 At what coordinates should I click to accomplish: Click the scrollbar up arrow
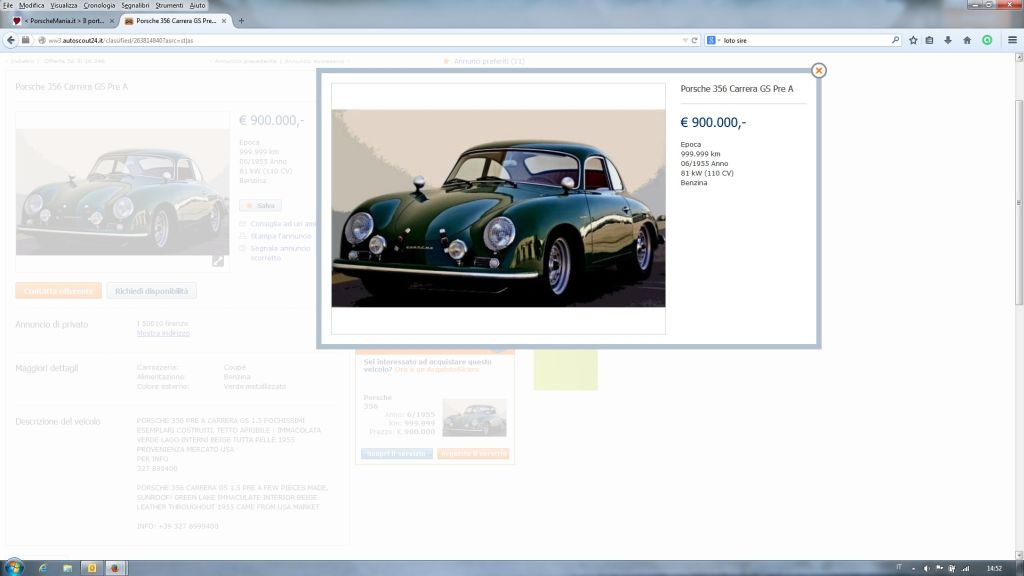click(x=1019, y=57)
